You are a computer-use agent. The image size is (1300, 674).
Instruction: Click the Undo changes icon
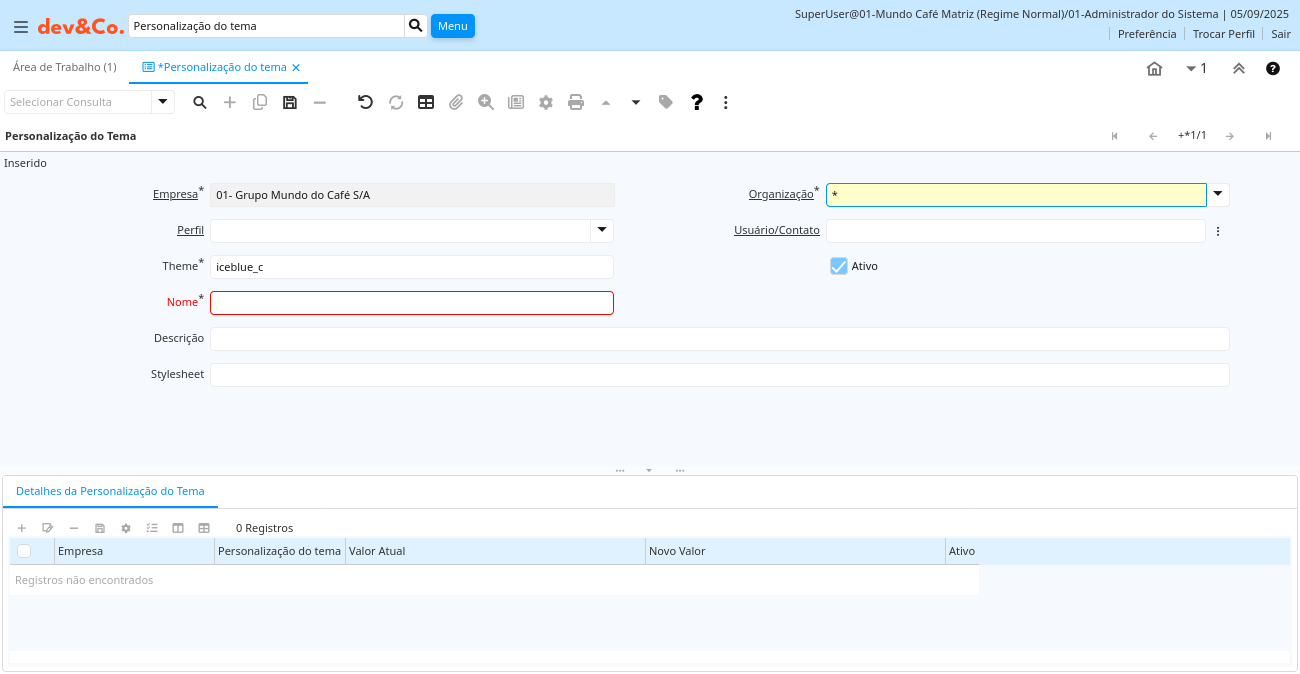point(365,102)
